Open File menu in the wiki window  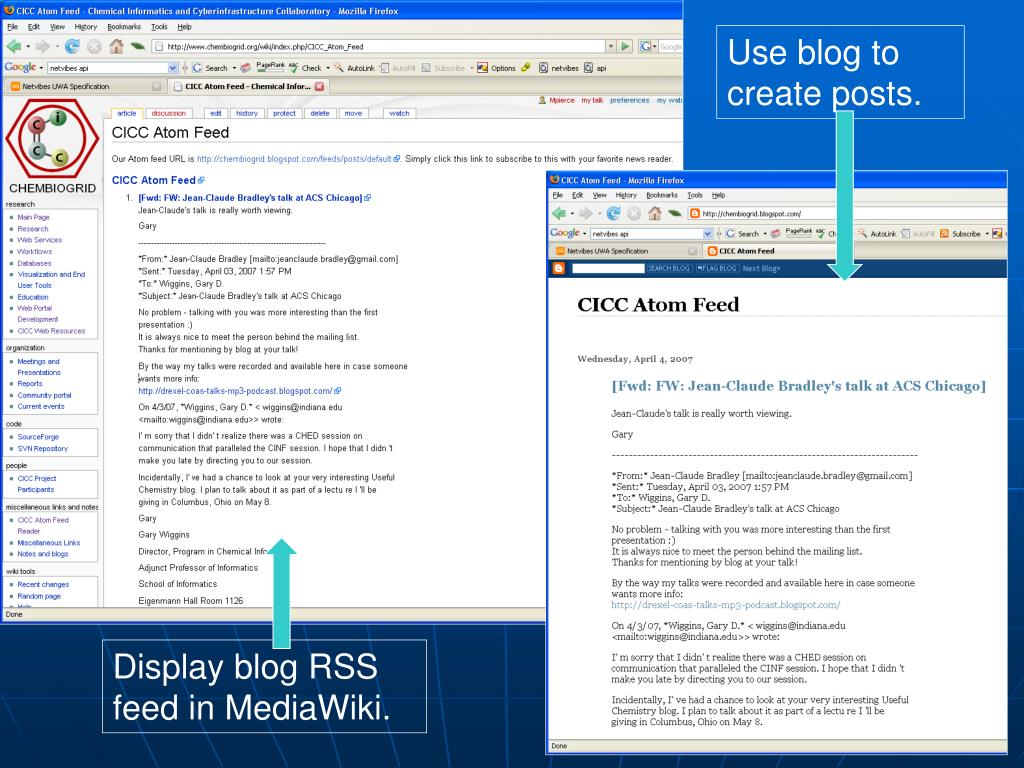tap(12, 27)
